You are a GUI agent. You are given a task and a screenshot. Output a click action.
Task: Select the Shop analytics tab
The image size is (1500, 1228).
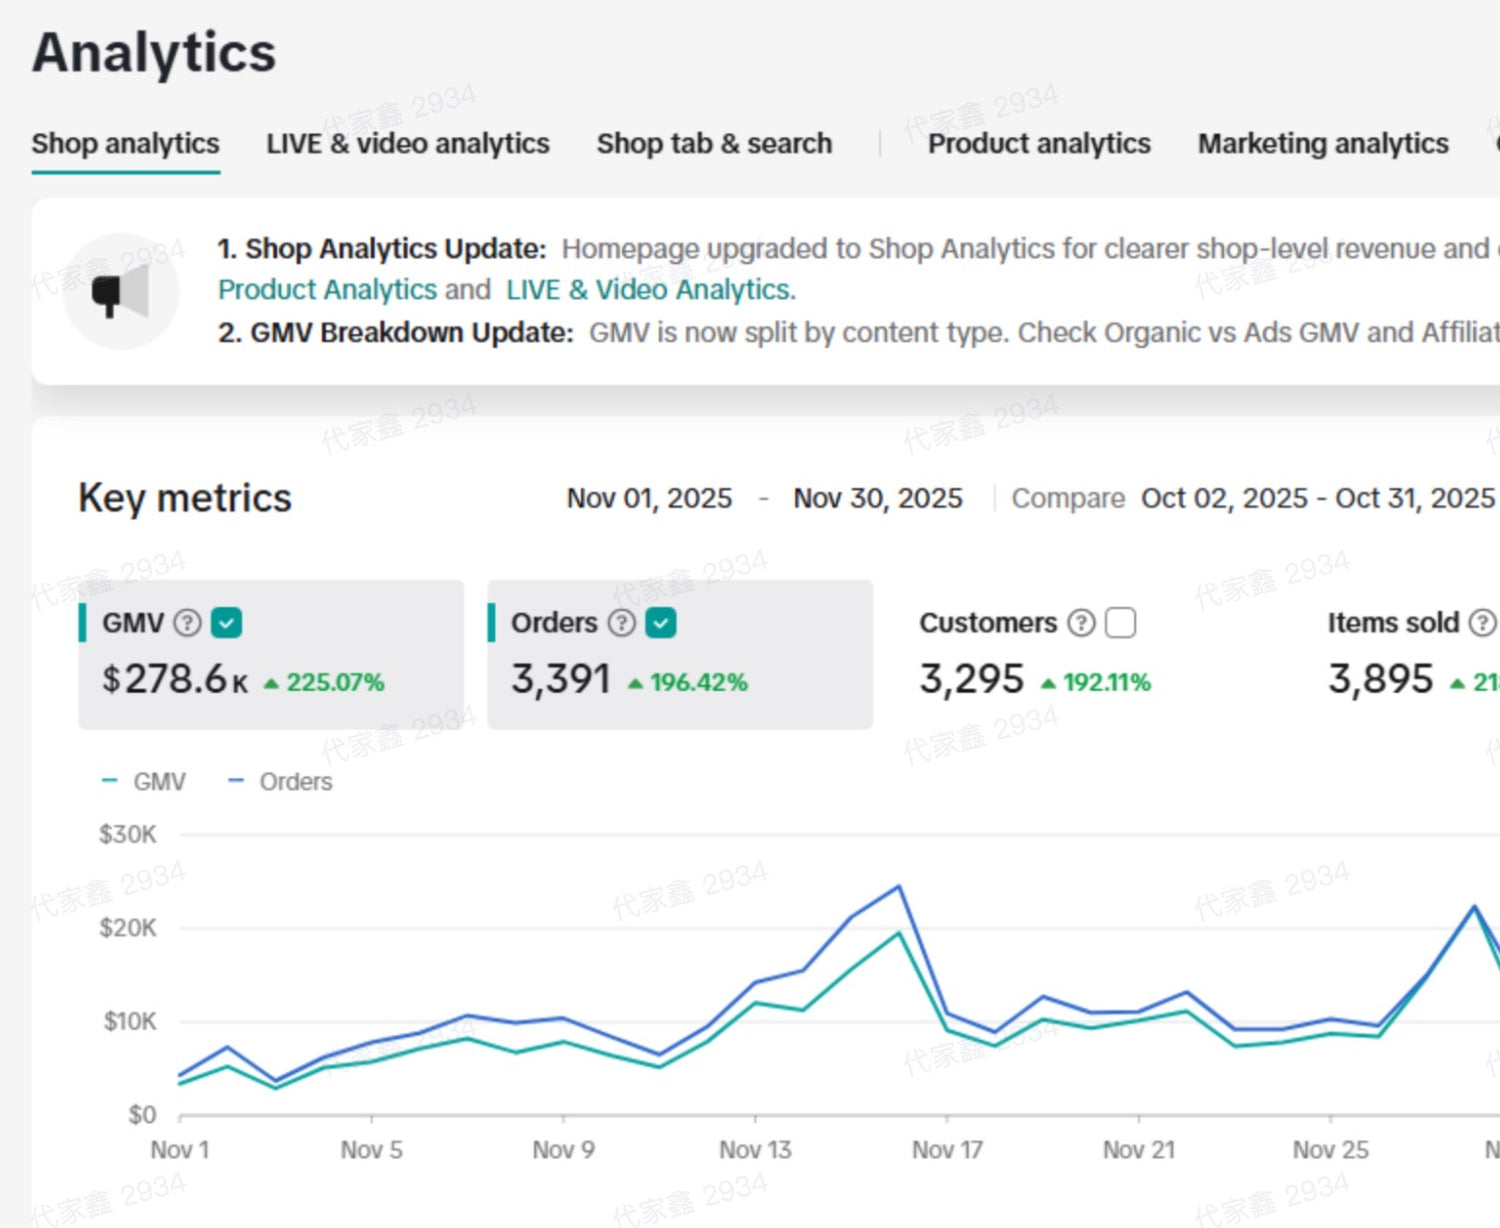(125, 144)
